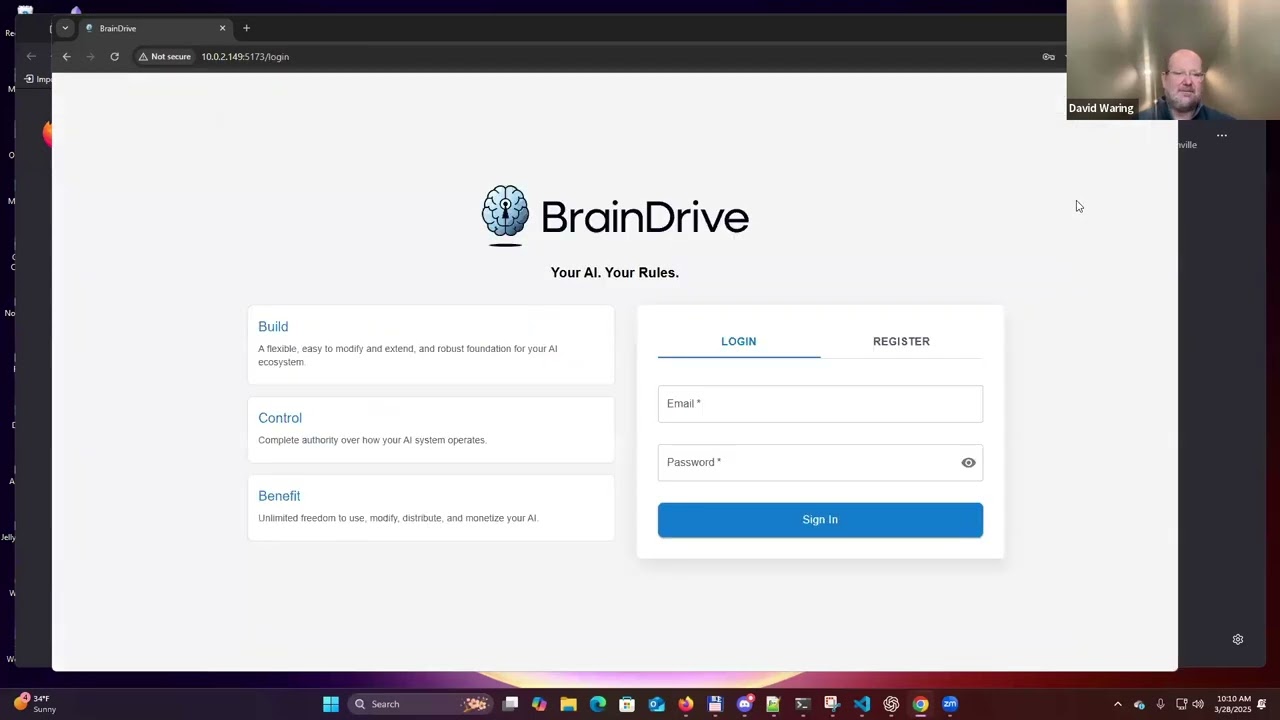
Task: Expand the system tray hidden icons
Action: point(1118,704)
